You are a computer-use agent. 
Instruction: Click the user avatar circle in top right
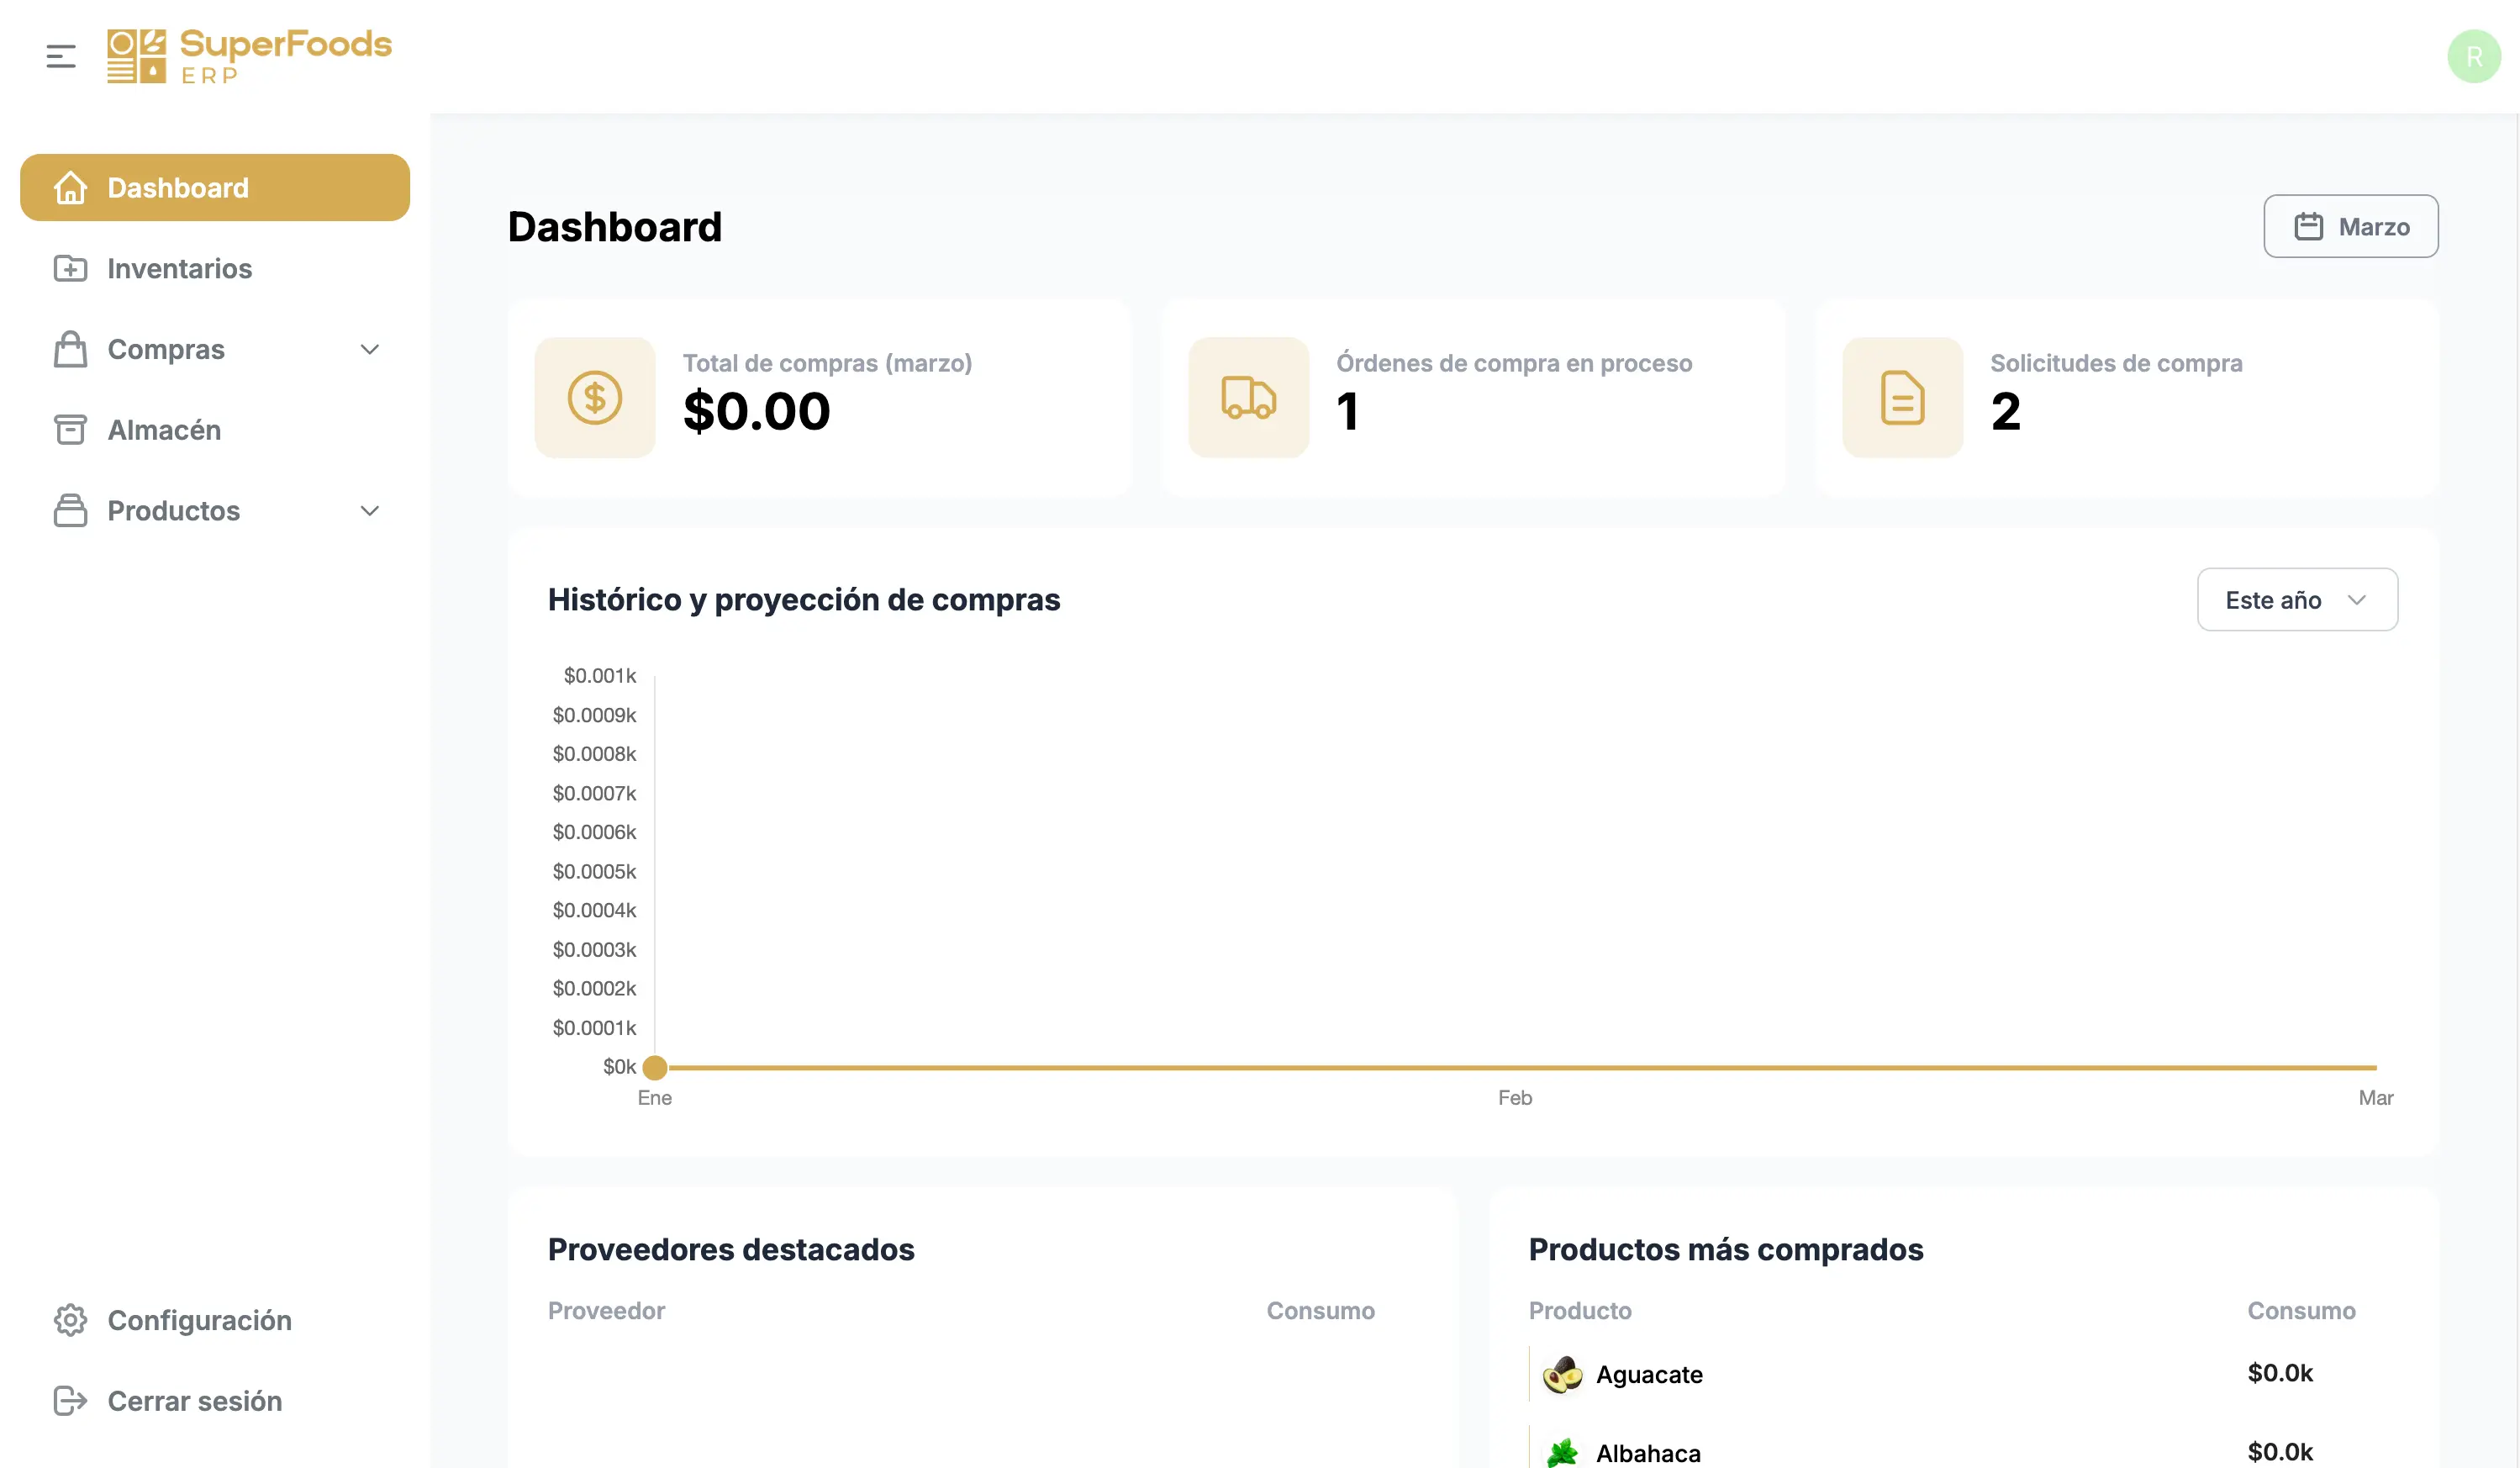coord(2475,56)
